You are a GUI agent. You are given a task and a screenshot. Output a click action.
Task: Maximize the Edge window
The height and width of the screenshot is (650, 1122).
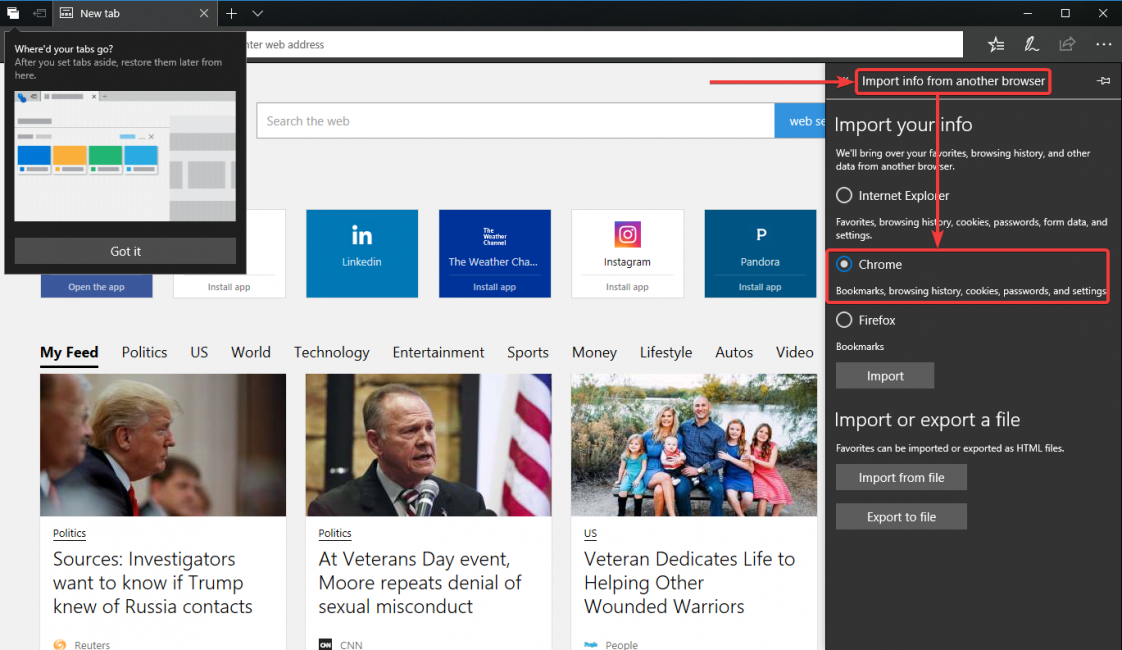pos(1065,13)
